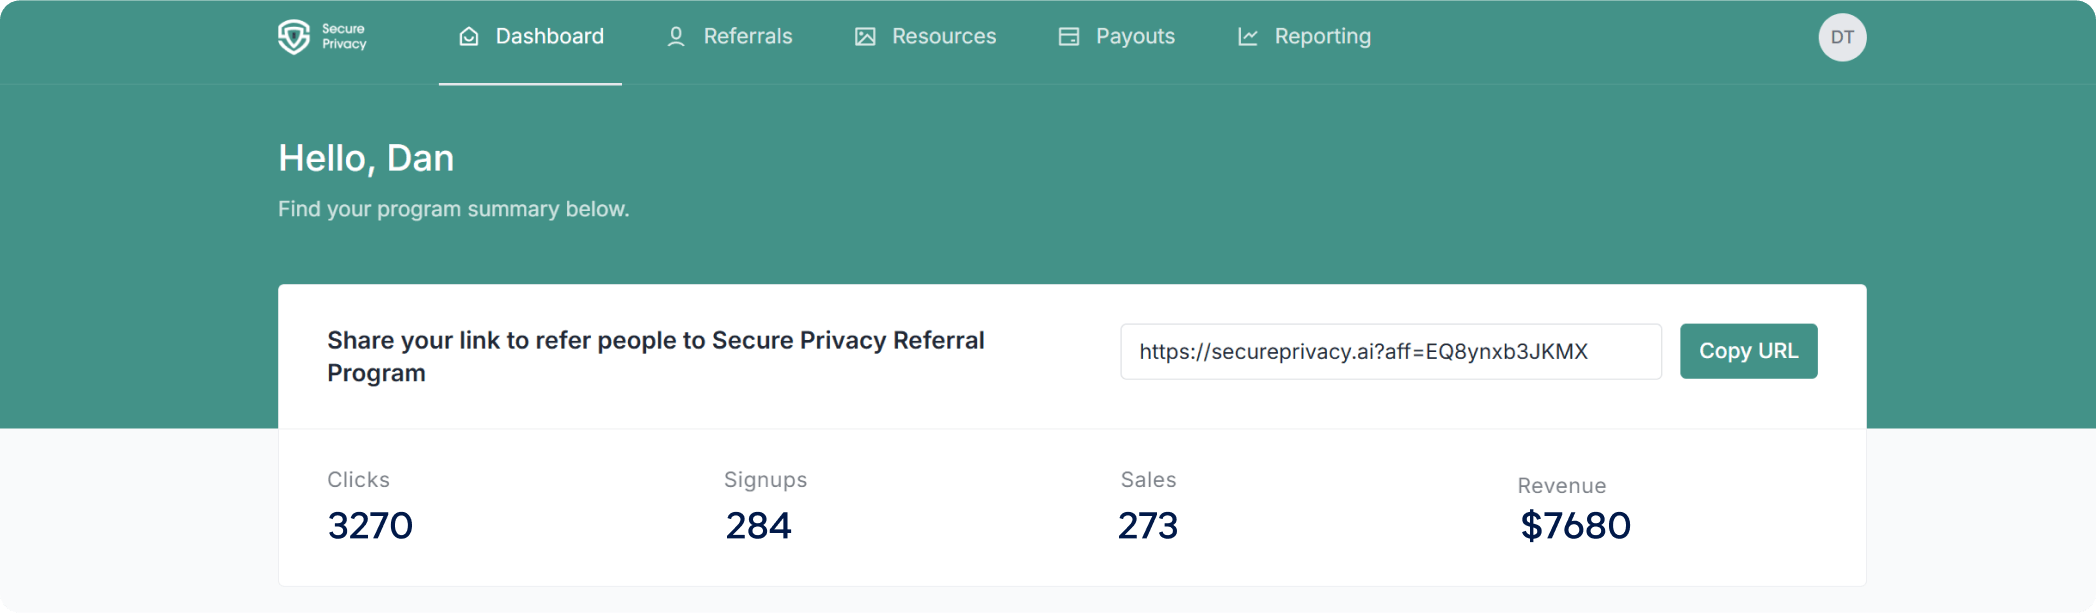Click the Payouts card icon

1069,37
